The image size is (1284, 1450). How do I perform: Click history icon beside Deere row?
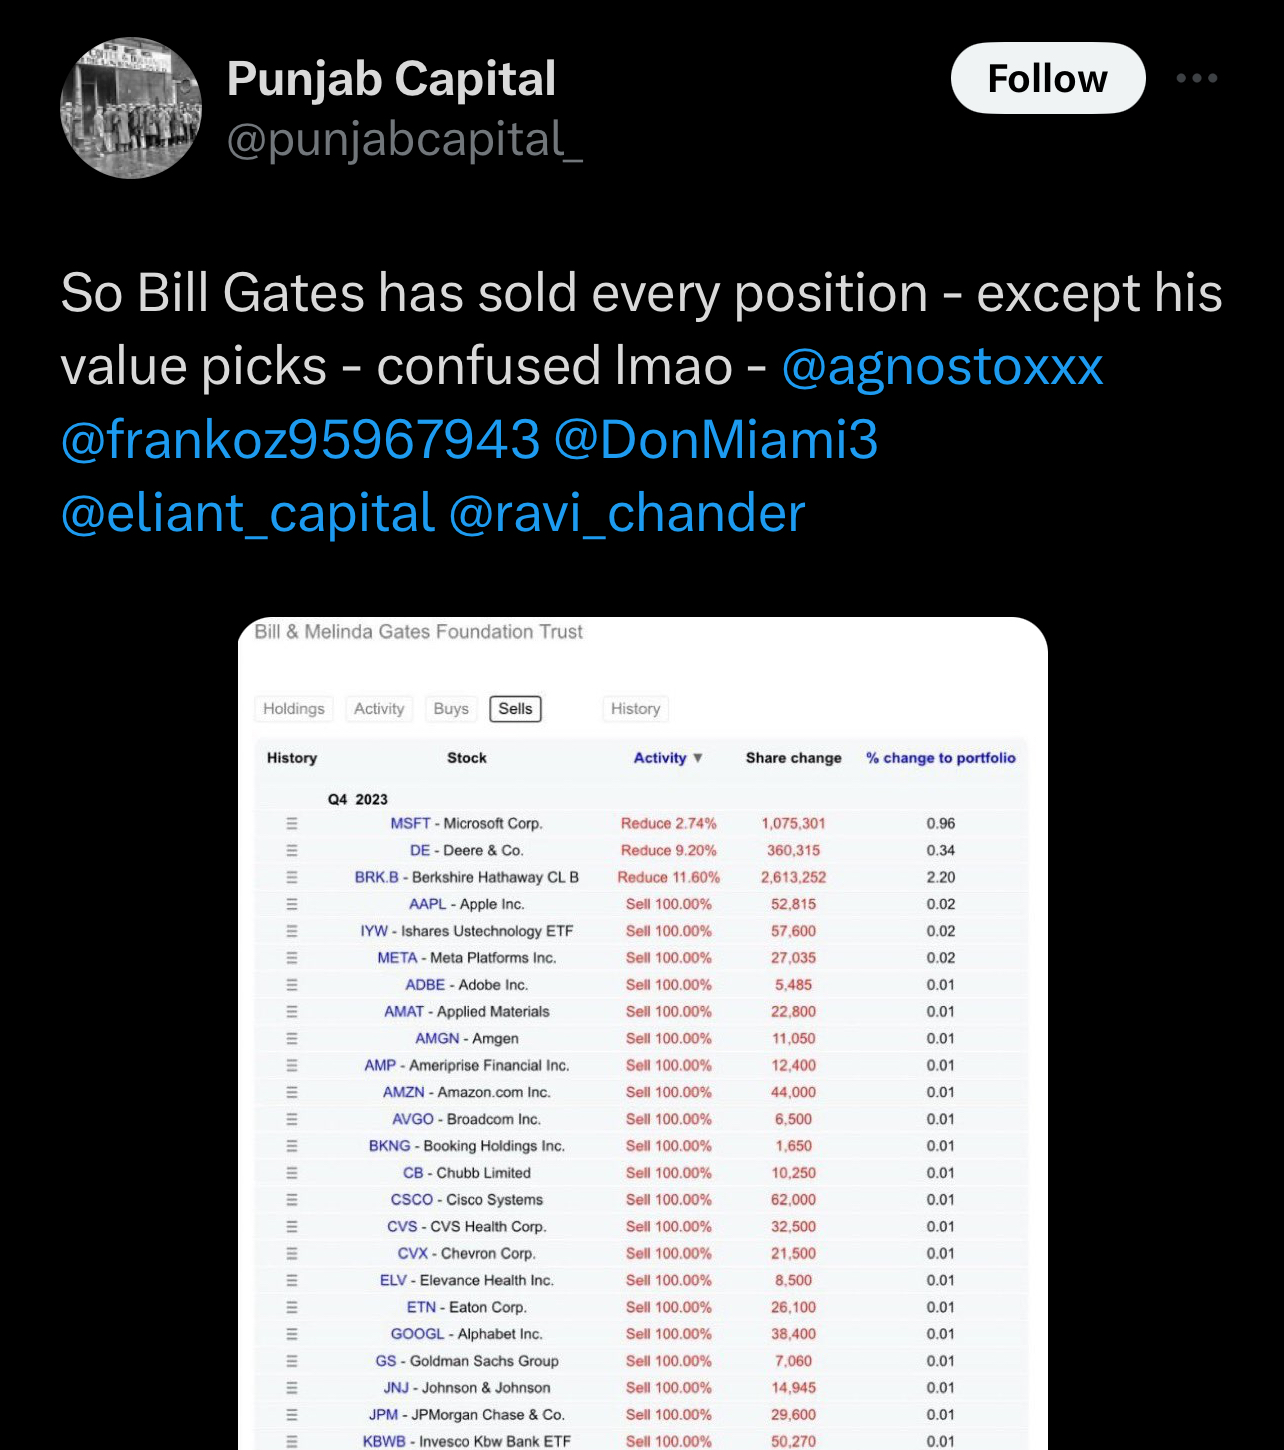coord(292,851)
